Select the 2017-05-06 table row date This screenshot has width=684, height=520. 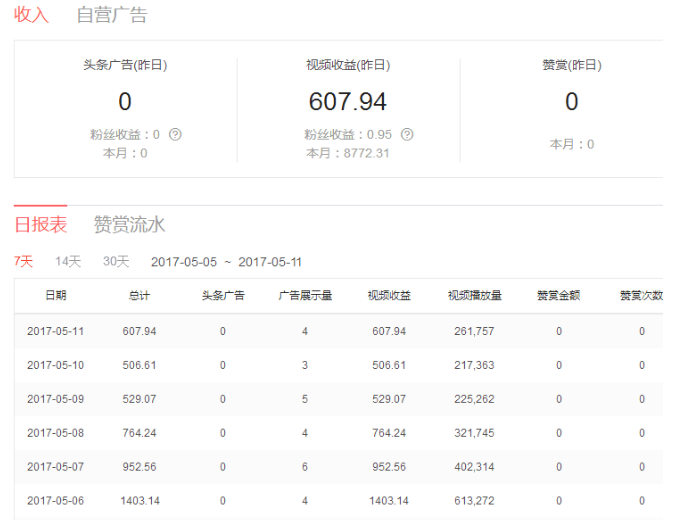(x=56, y=500)
